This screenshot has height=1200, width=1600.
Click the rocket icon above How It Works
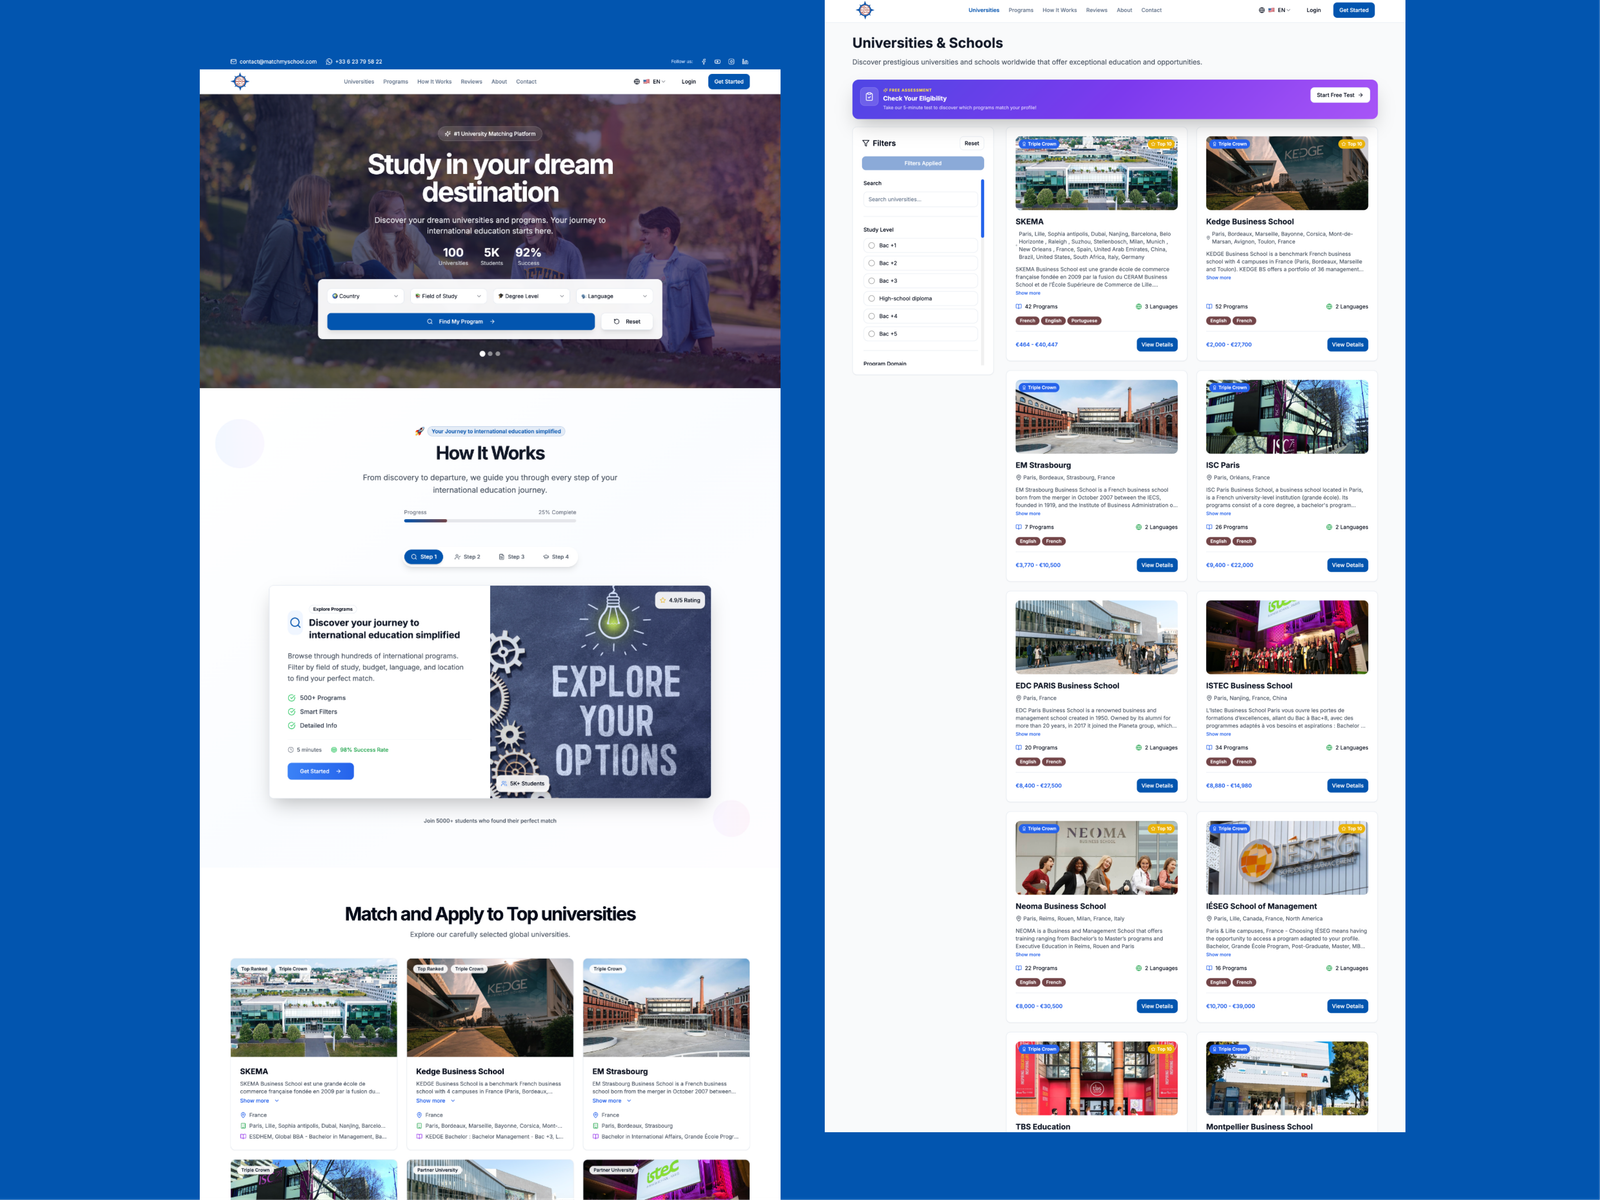tap(420, 431)
